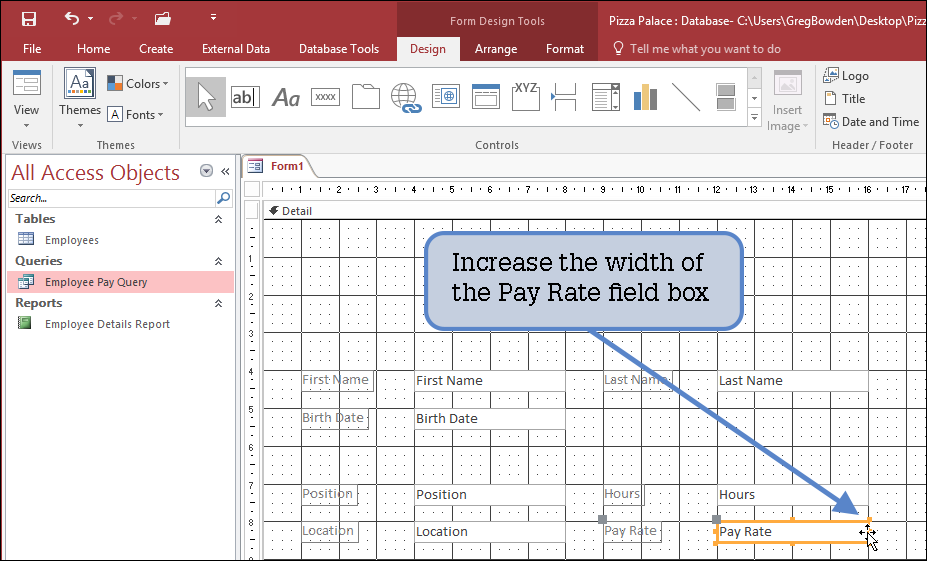Click the Redo arrow icon
The image size is (927, 561).
(x=118, y=19)
